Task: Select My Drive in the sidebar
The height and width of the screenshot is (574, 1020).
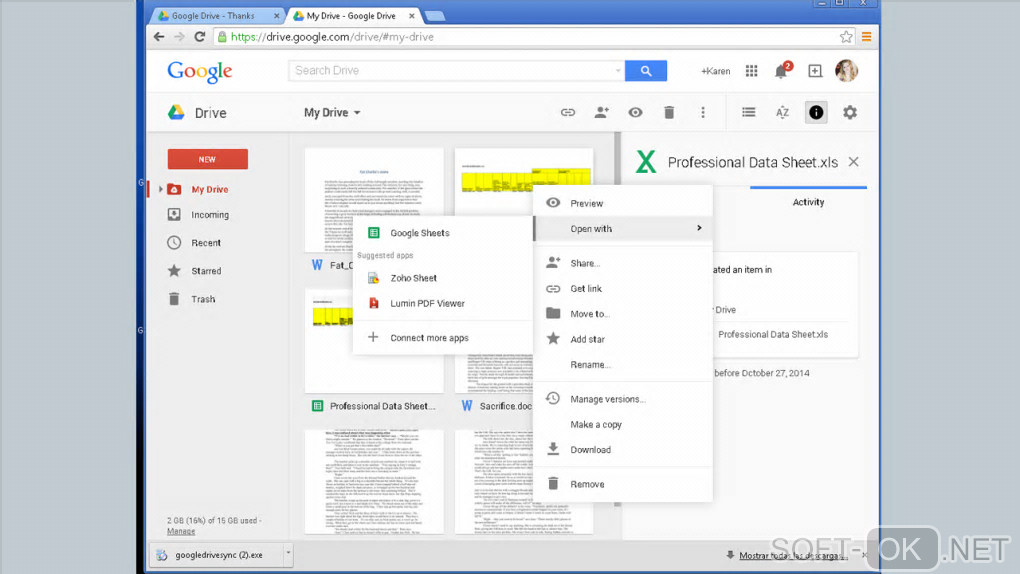Action: pos(209,189)
